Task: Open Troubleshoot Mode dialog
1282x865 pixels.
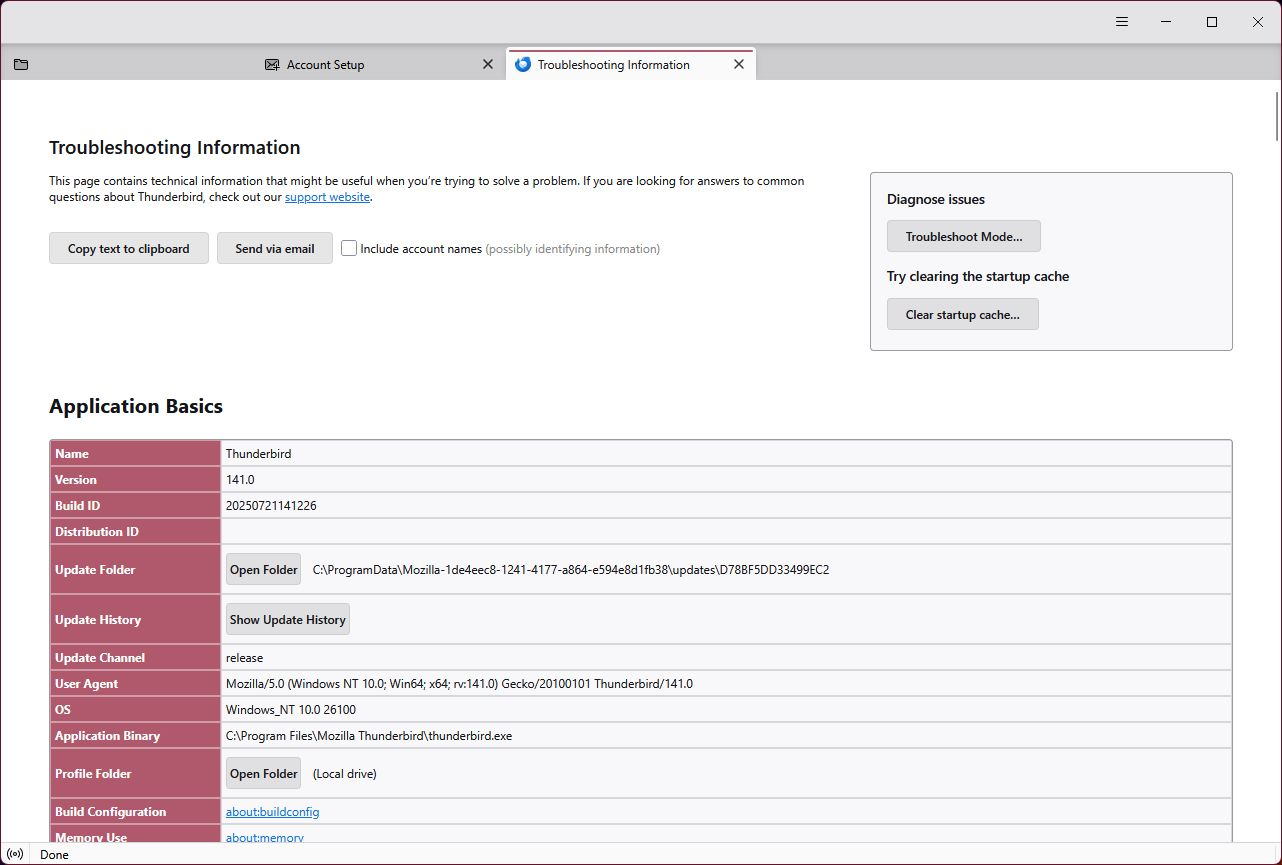Action: (964, 237)
